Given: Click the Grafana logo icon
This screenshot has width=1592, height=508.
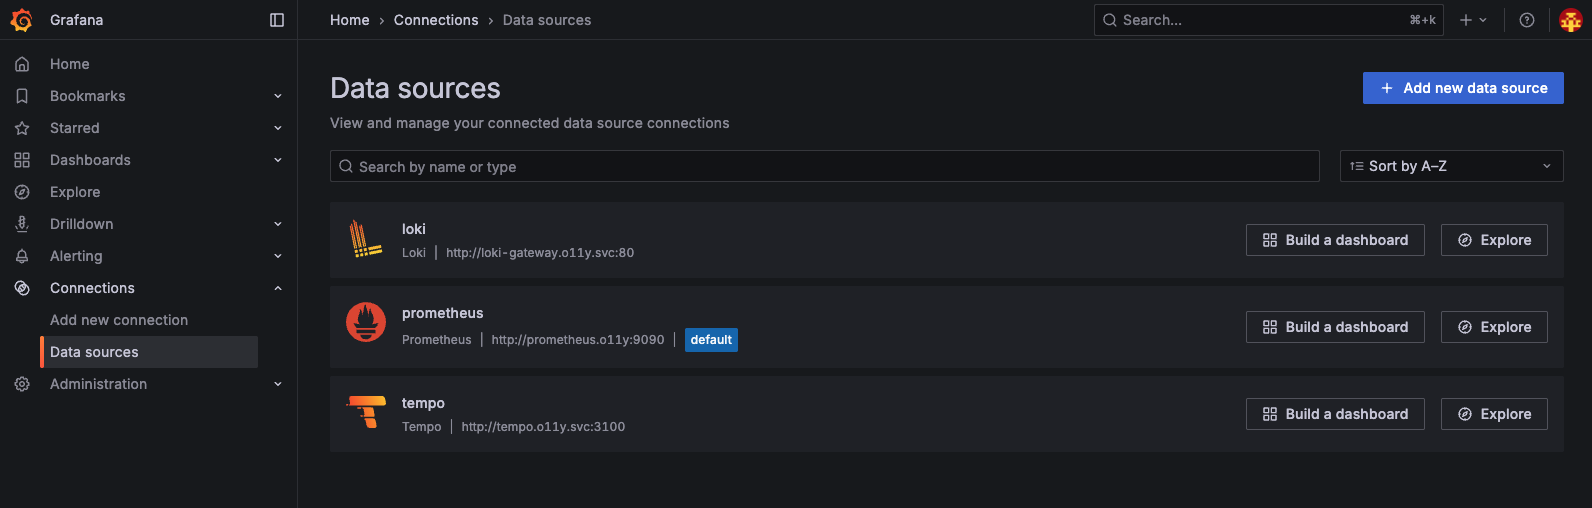Looking at the screenshot, I should coord(21,20).
